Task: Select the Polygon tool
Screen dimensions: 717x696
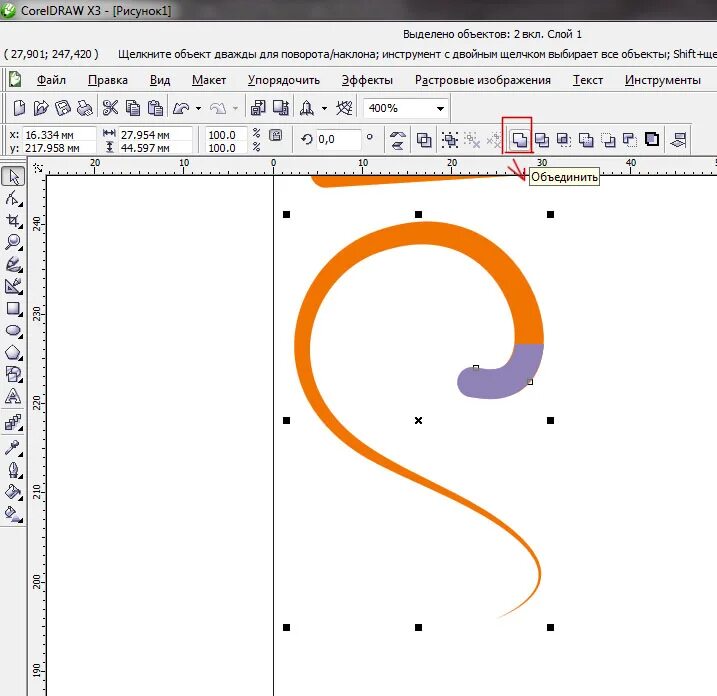Action: (13, 353)
